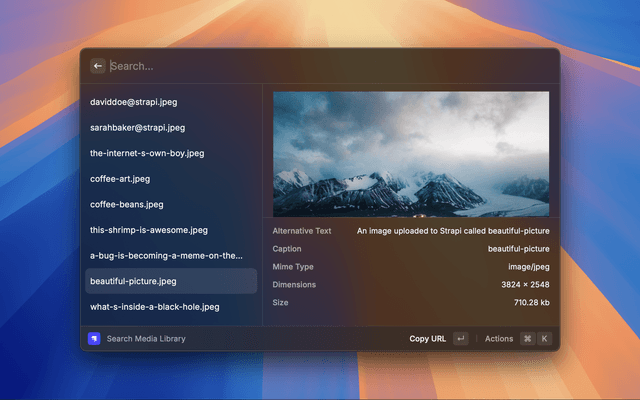This screenshot has height=400, width=640.
Task: Open the Actions menu
Action: pos(499,339)
